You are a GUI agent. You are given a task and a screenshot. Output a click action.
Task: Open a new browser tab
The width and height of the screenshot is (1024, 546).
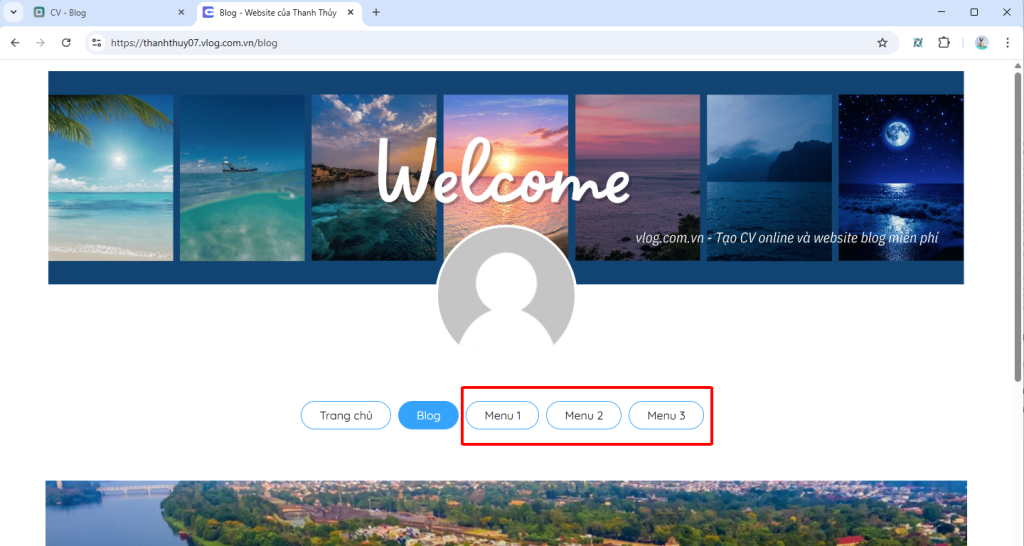(x=376, y=12)
